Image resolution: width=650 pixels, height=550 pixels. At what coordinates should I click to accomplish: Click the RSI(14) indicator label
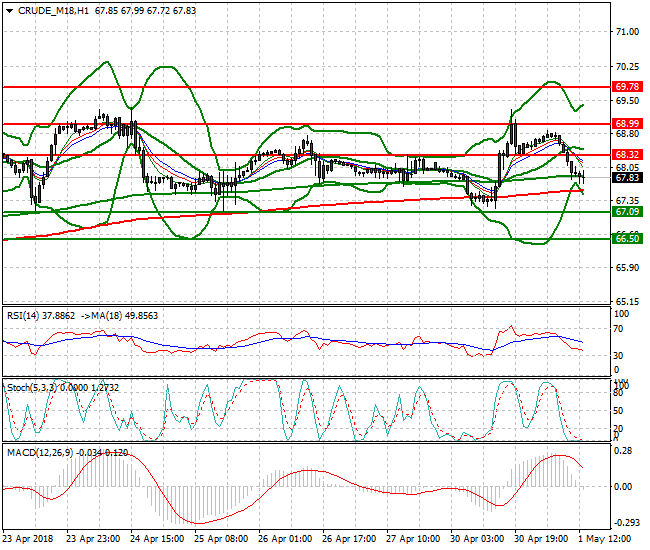(x=23, y=316)
